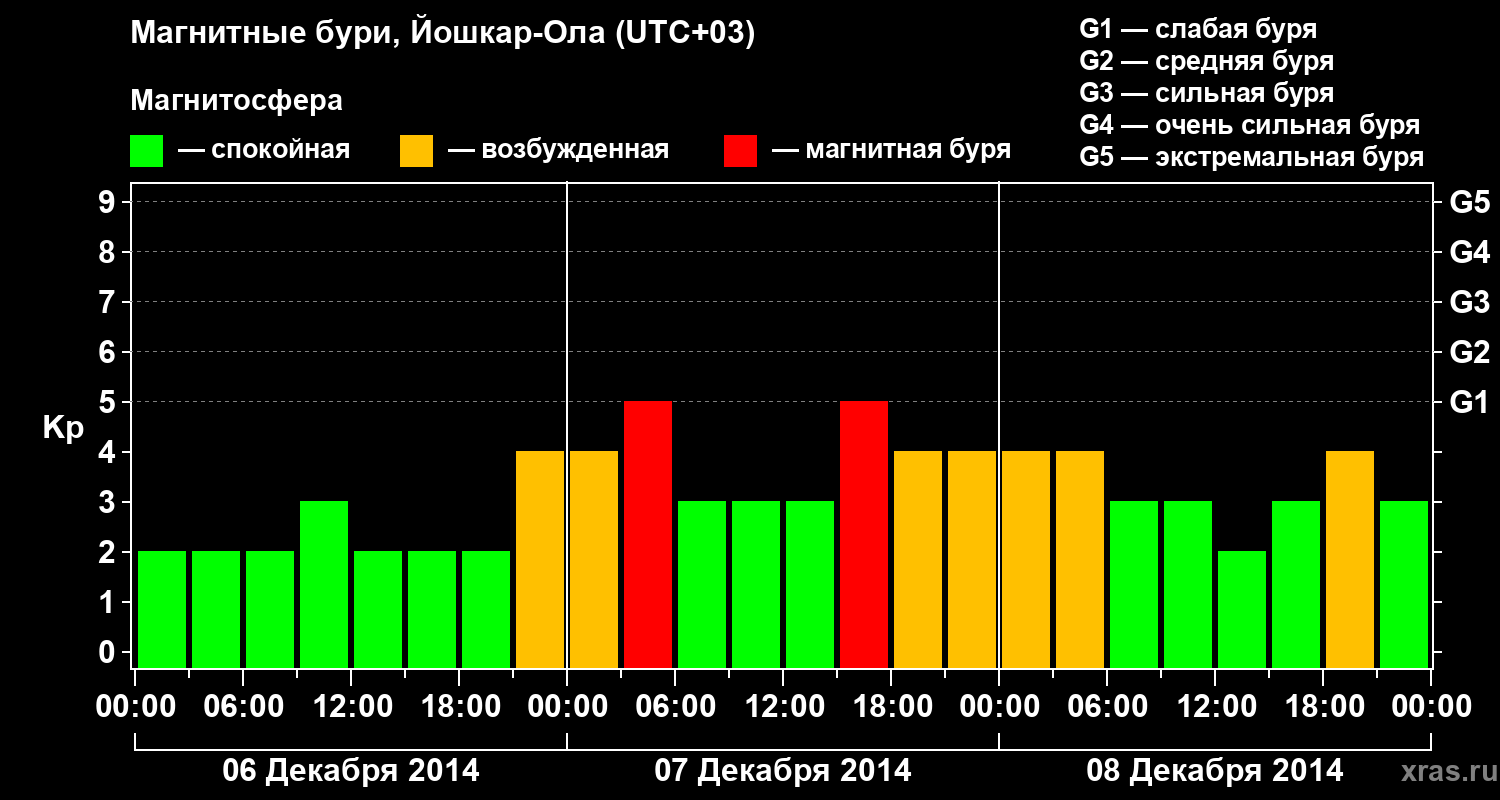The height and width of the screenshot is (800, 1500).
Task: Click the yellow bar for 18:00–21:00 on 08 Декабря
Action: point(1350,560)
